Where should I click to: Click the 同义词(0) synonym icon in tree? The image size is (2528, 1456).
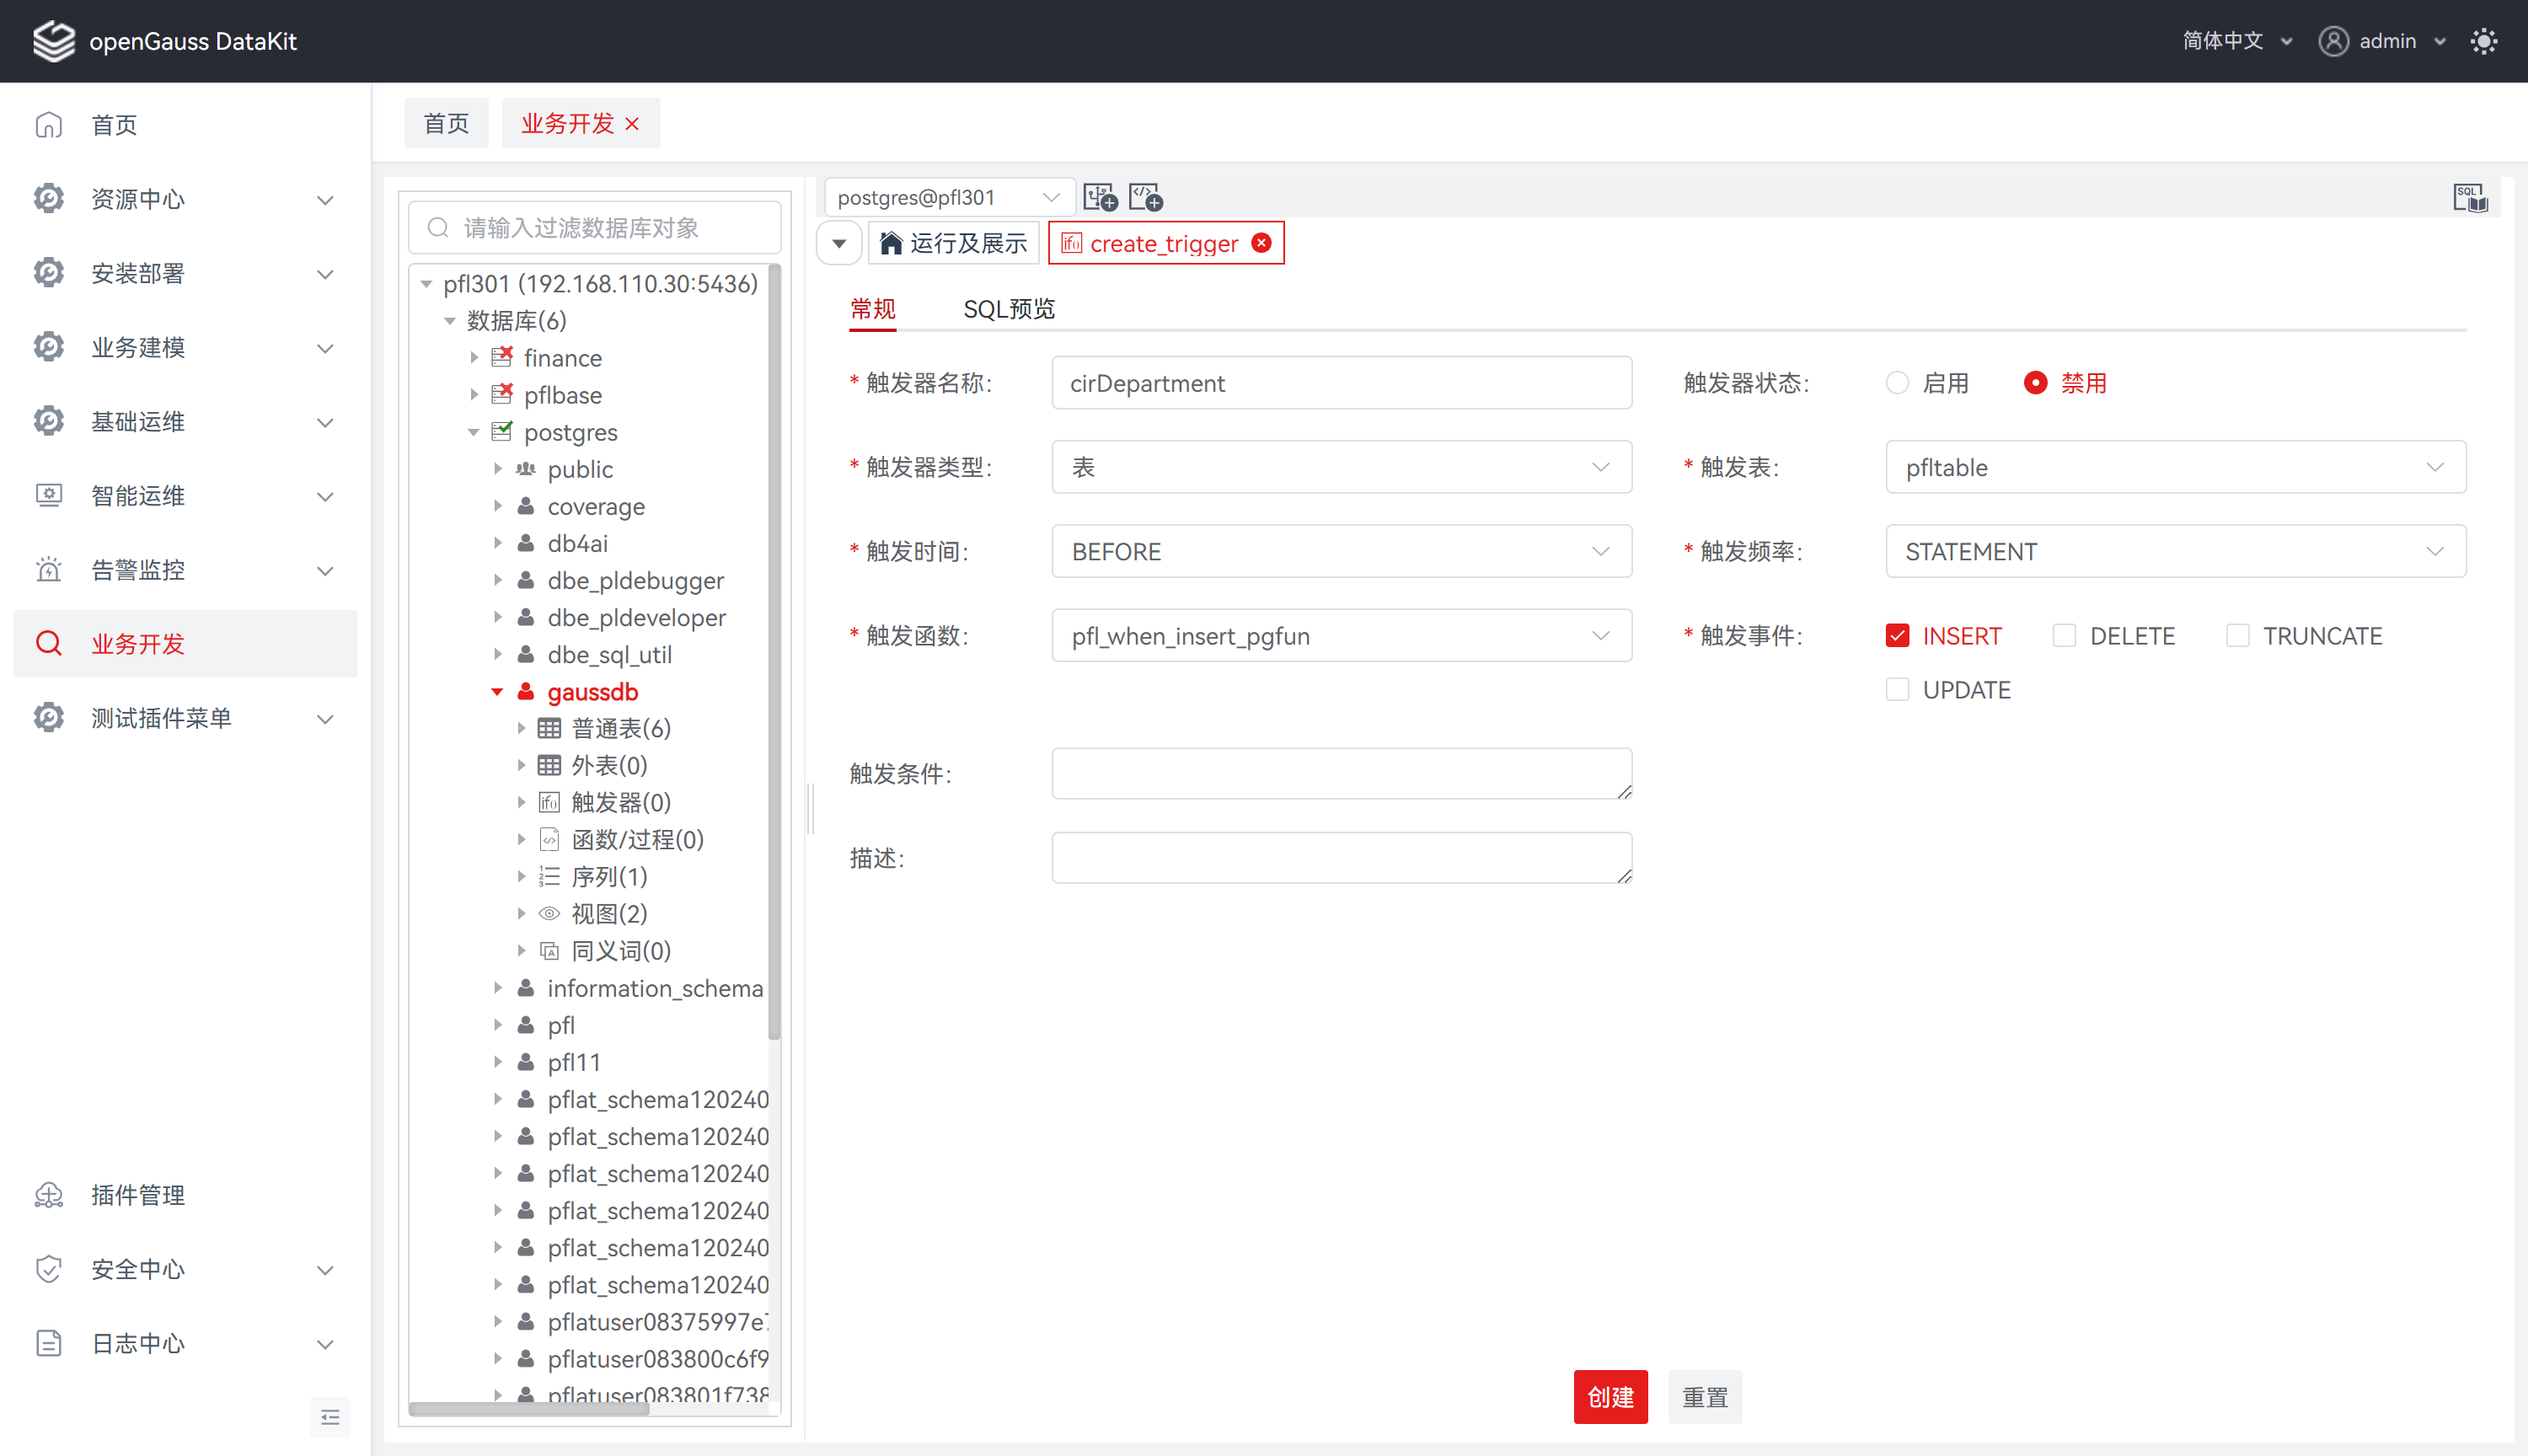click(x=549, y=950)
